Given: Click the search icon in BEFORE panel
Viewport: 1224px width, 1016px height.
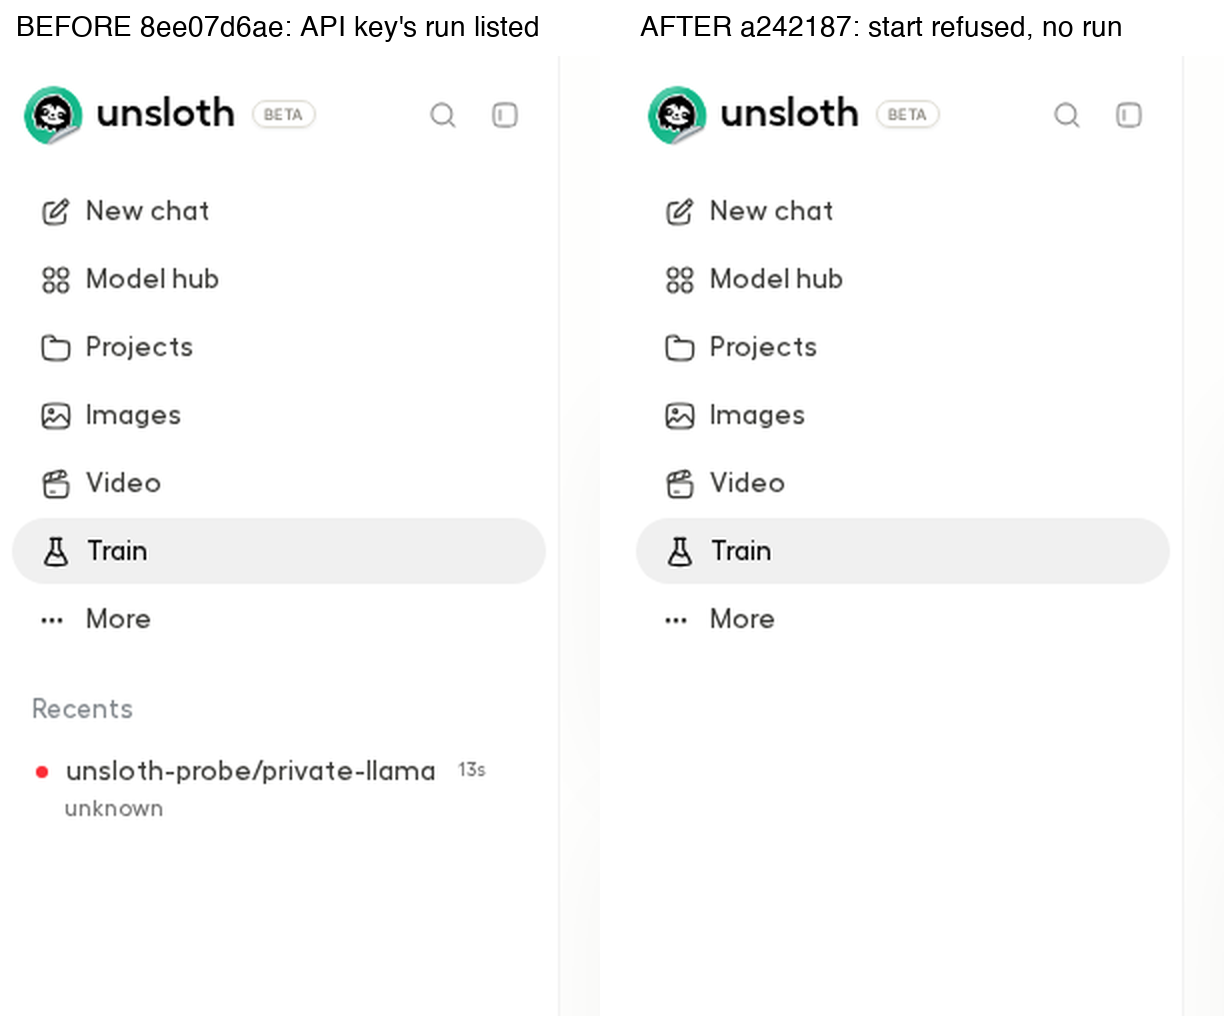Looking at the screenshot, I should (443, 115).
